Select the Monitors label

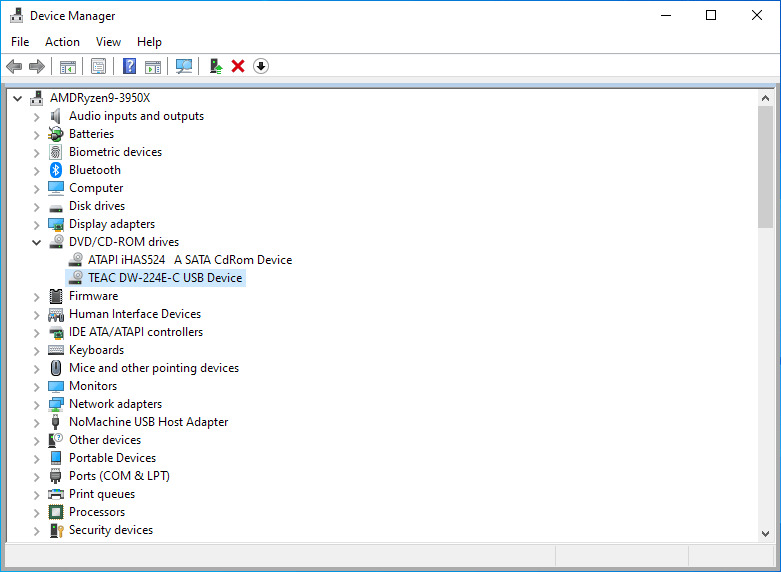click(x=93, y=386)
